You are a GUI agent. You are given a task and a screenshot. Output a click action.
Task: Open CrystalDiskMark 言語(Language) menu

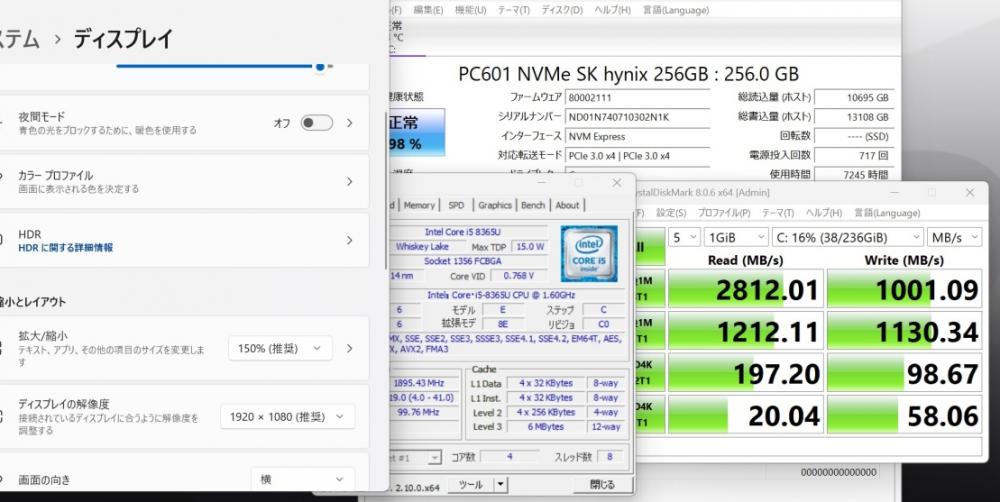coord(887,213)
